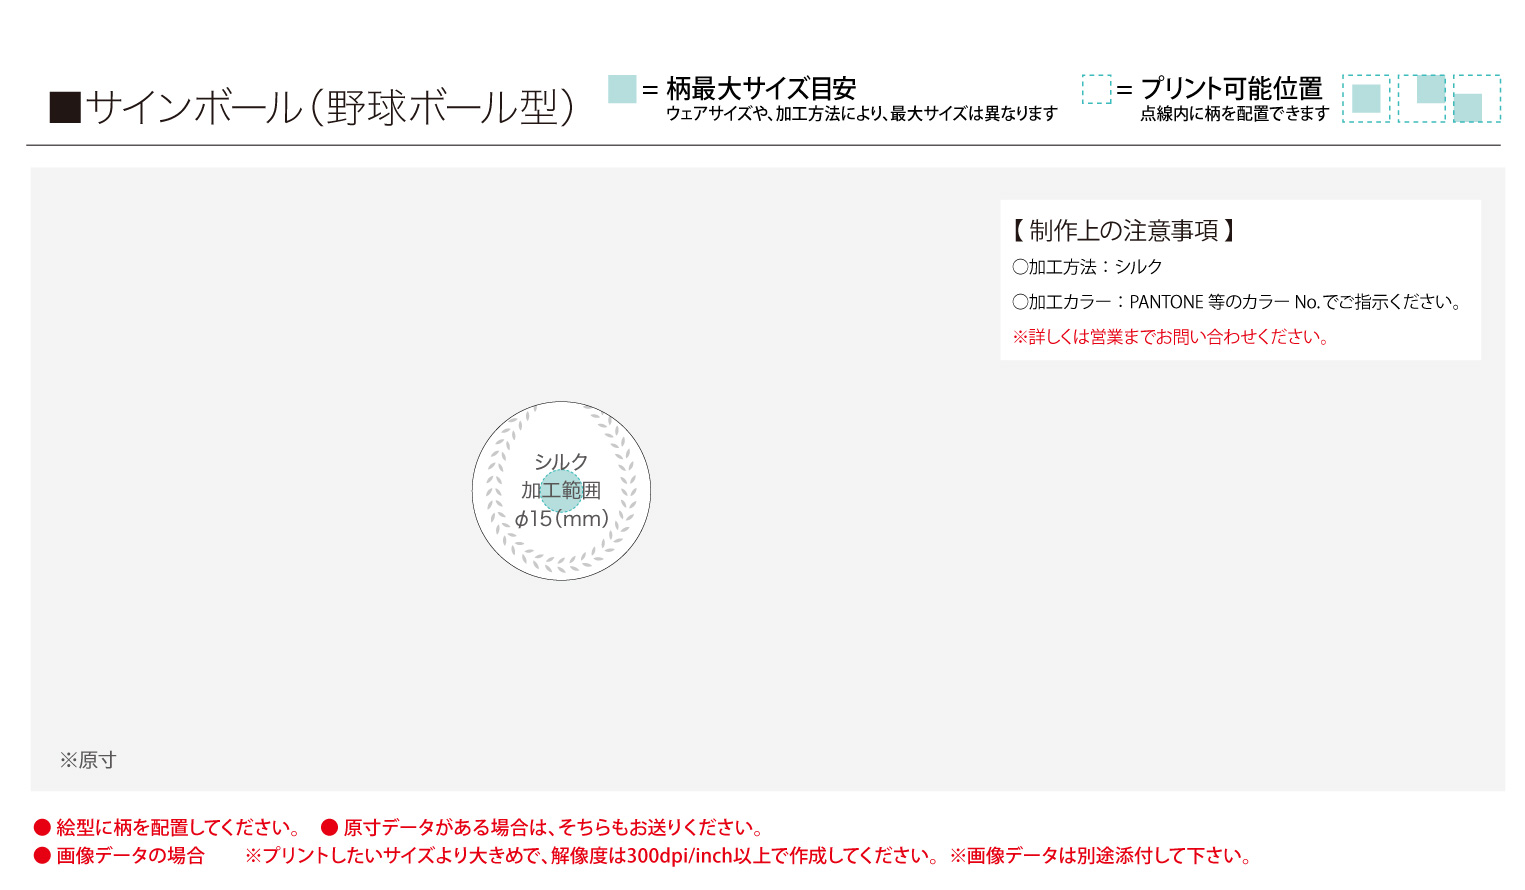
Task: Select the centered-square print position example
Action: [x=1366, y=98]
